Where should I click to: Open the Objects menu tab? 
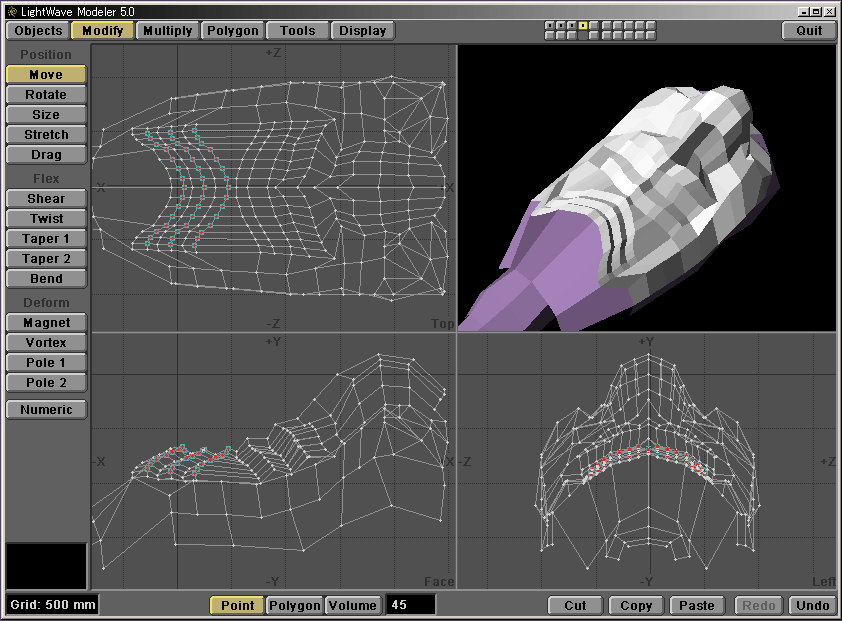pos(39,31)
